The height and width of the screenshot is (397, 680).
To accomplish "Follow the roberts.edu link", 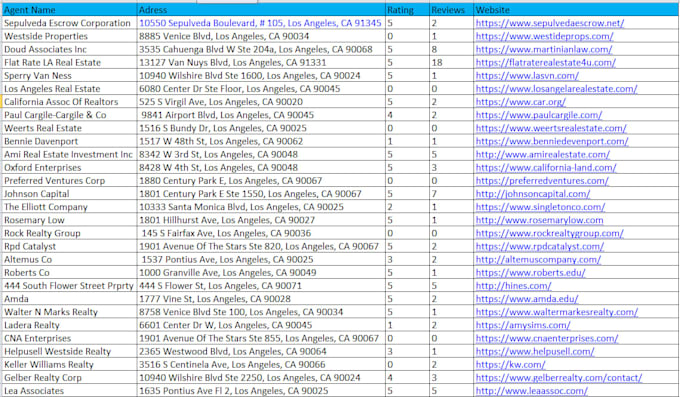I will click(530, 273).
